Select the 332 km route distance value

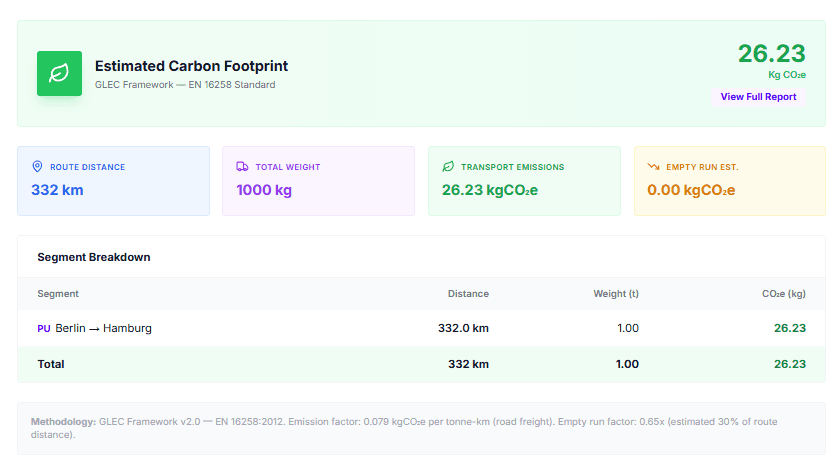[x=57, y=190]
